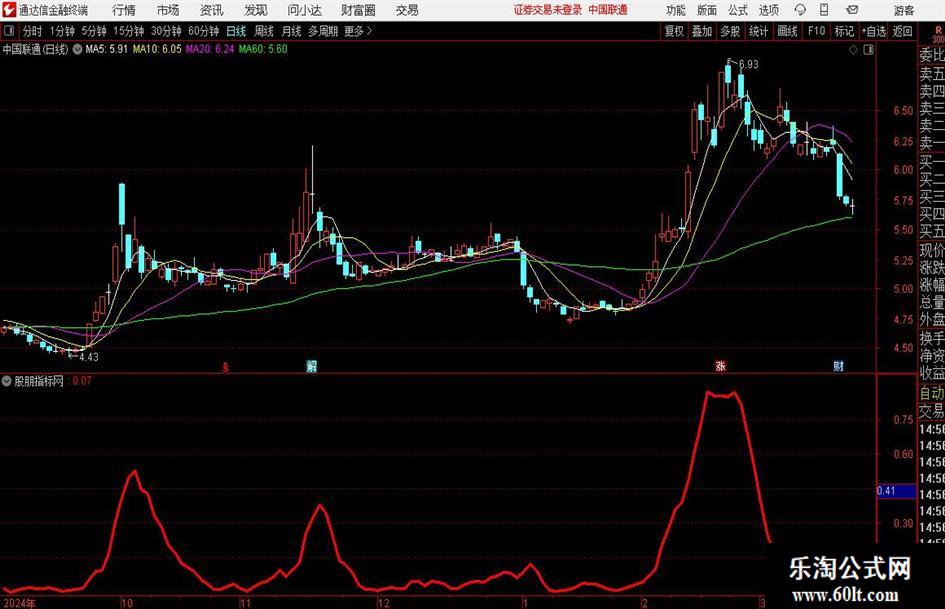945x609 pixels.
Task: Open the 股朋指标网 indicator dropdown circle
Action: pyautogui.click(x=7, y=381)
